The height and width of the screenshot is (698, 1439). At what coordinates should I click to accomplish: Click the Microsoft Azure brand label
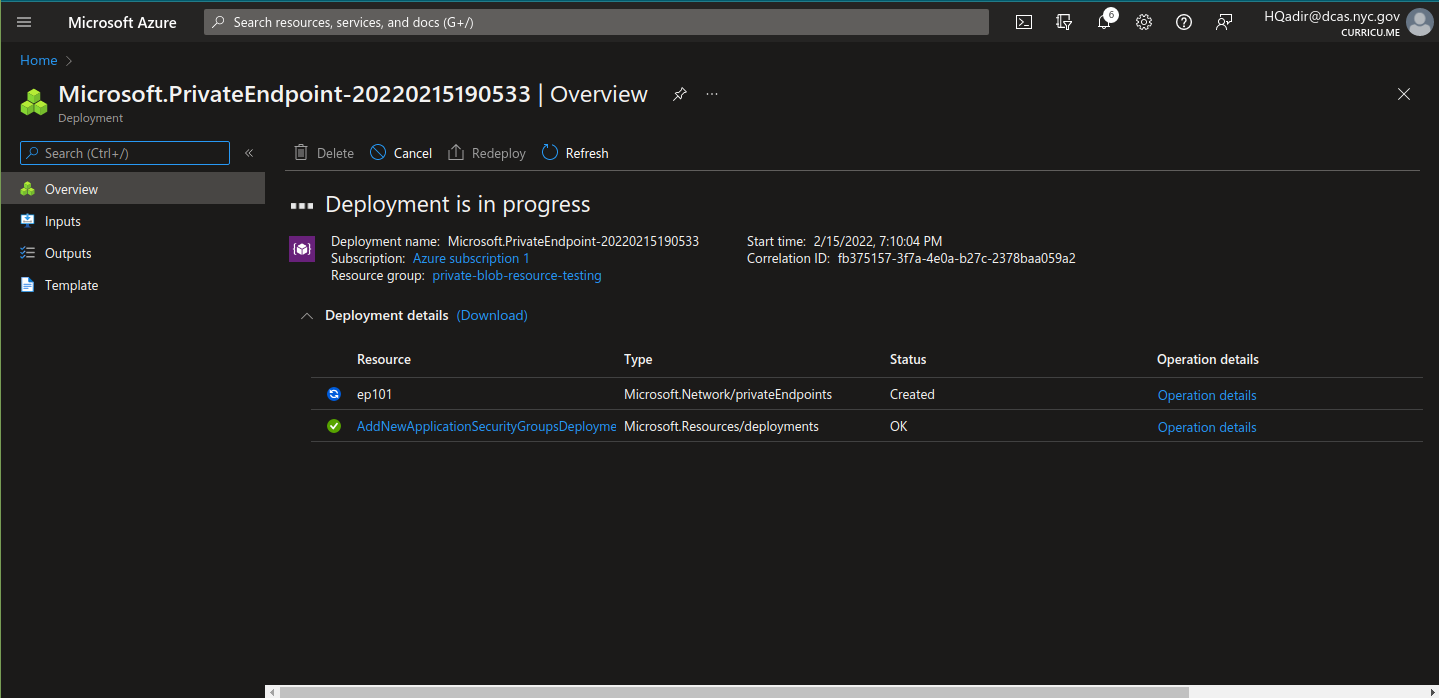(x=122, y=22)
